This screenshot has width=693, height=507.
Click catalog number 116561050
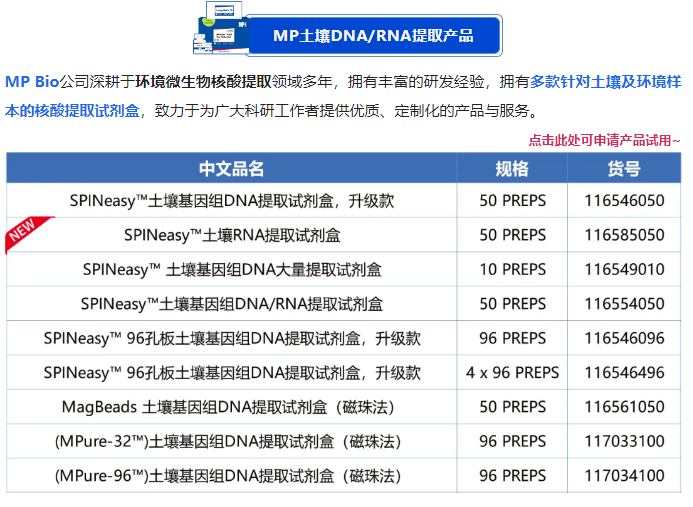pos(624,407)
